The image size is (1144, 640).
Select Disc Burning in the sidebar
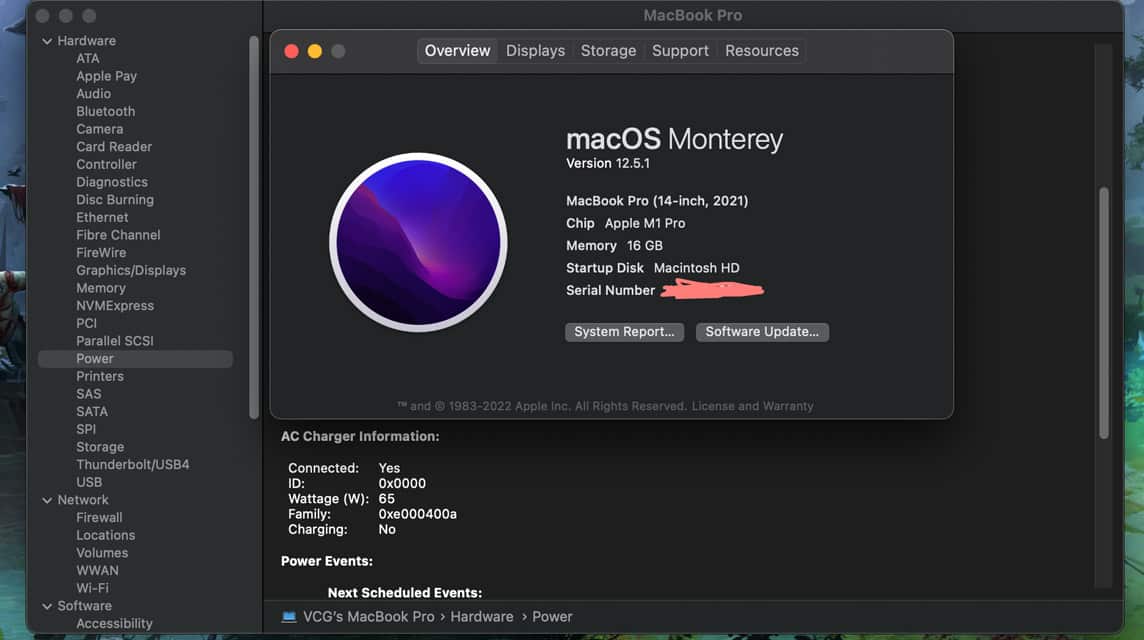(115, 200)
